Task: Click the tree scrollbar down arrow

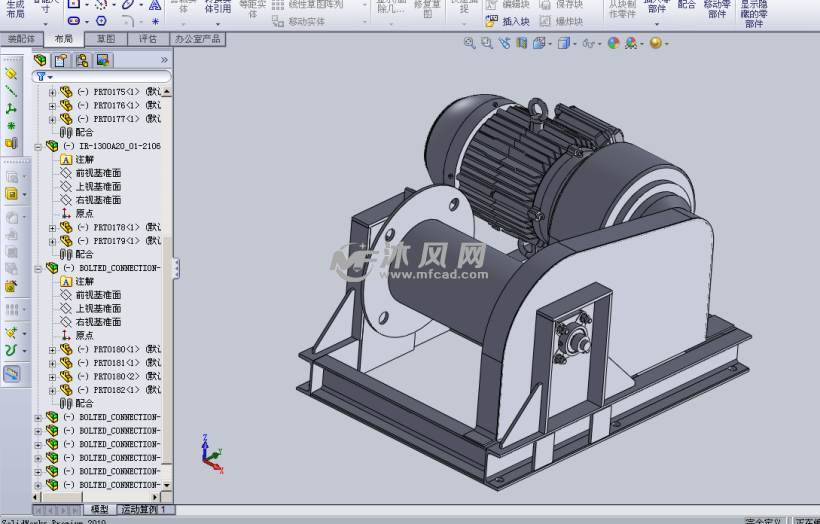Action: (x=167, y=485)
